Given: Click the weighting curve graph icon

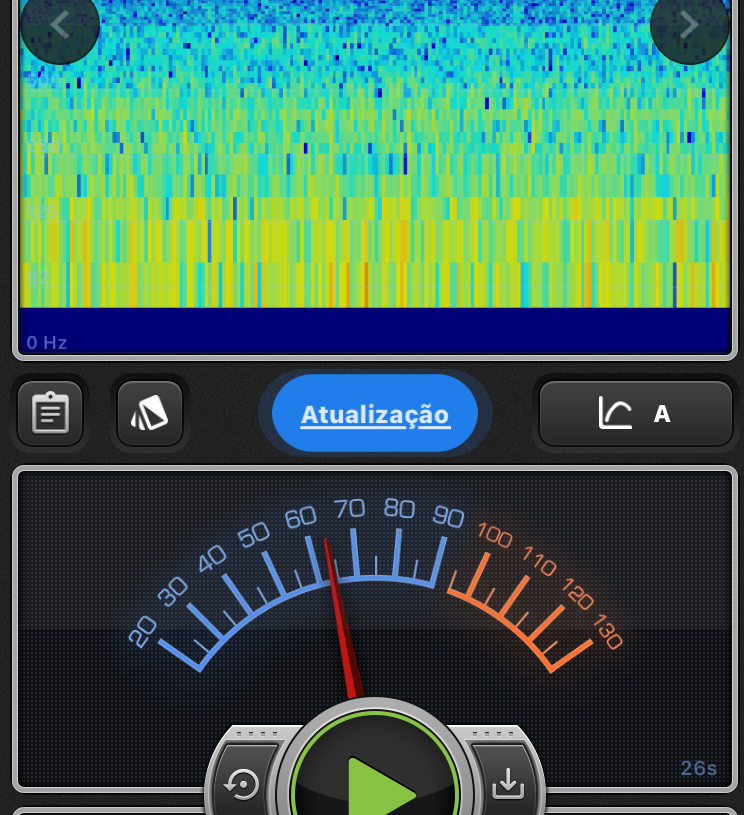Looking at the screenshot, I should pyautogui.click(x=615, y=413).
